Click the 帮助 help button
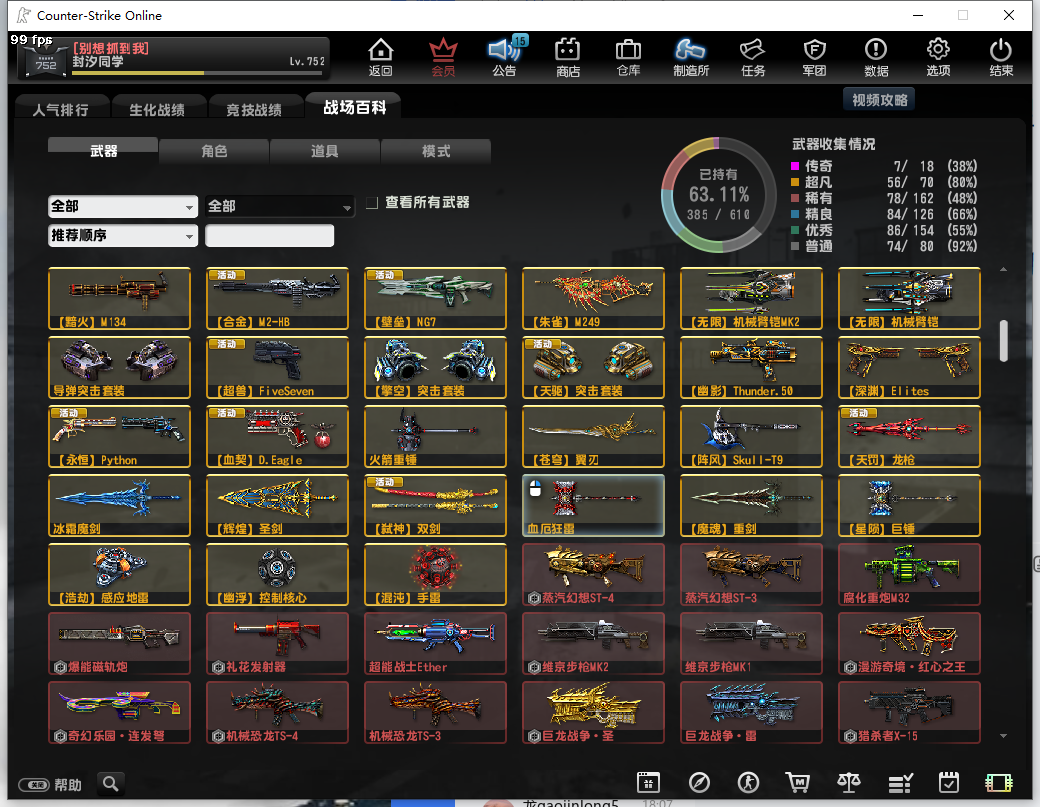This screenshot has height=807, width=1040. pos(50,784)
